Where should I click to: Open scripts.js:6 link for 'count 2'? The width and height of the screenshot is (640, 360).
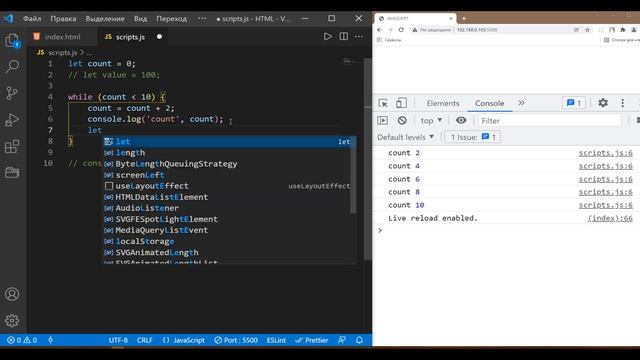605,153
